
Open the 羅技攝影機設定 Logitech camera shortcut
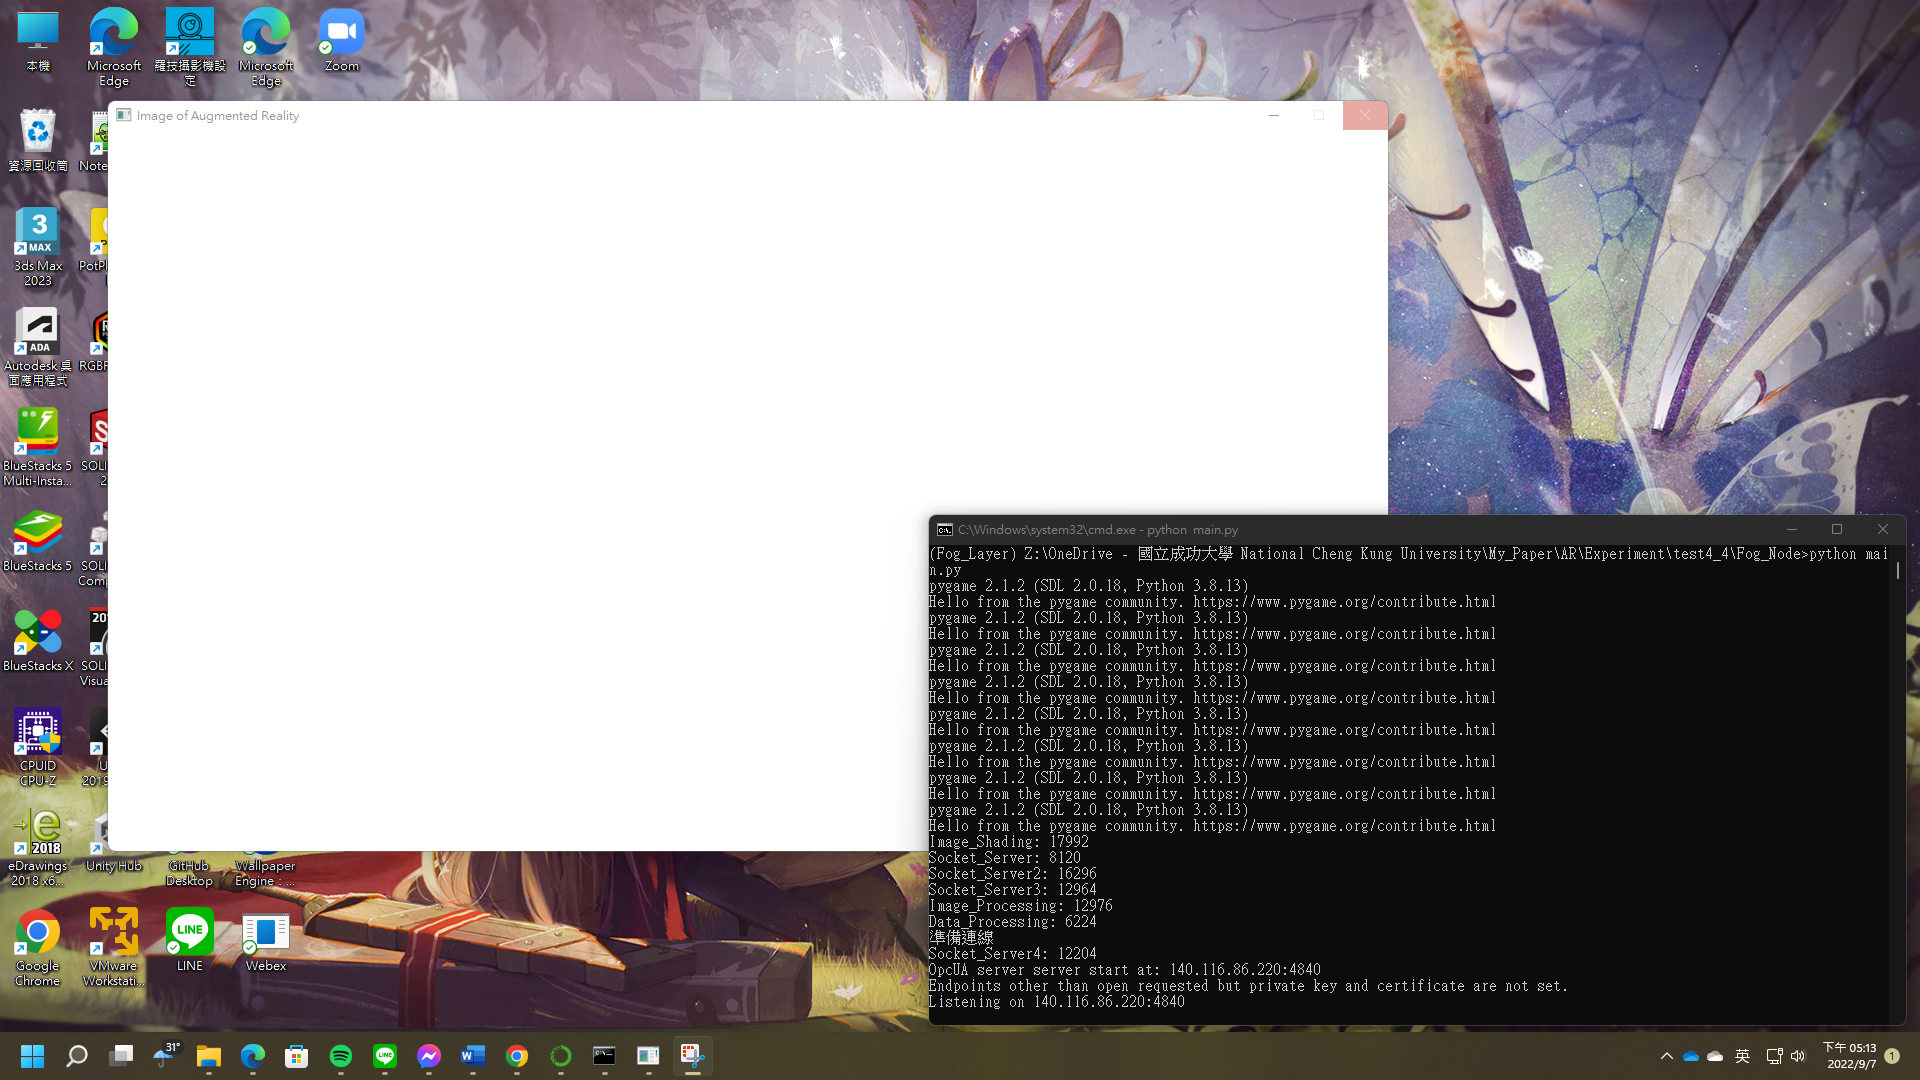tap(189, 47)
